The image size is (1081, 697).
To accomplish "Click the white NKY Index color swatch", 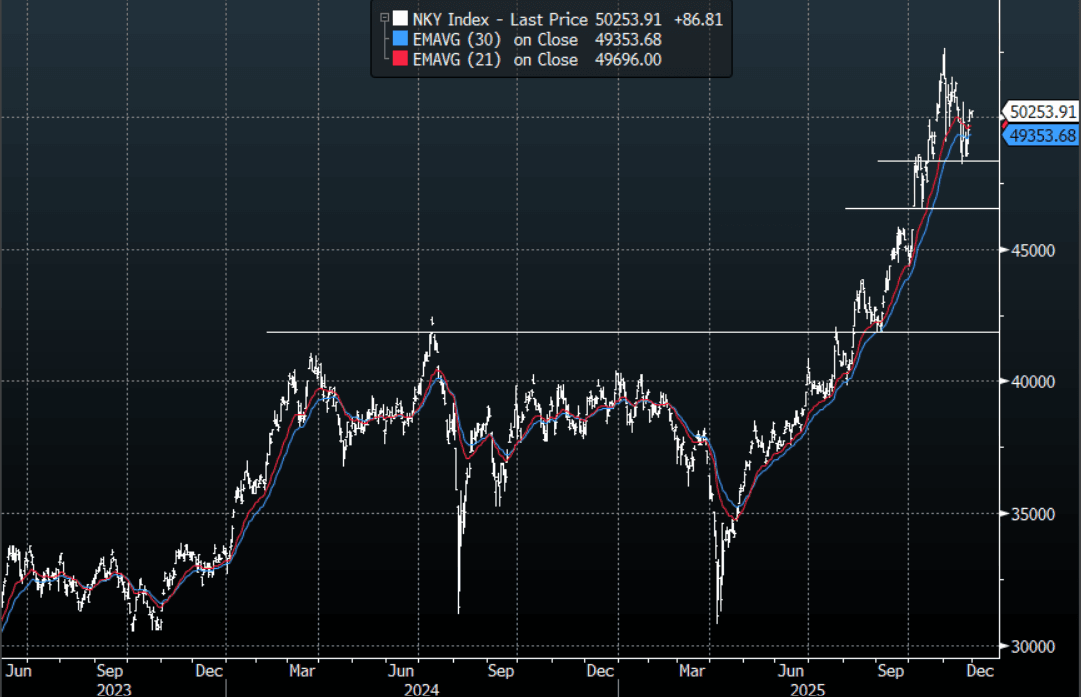I will 400,18.
